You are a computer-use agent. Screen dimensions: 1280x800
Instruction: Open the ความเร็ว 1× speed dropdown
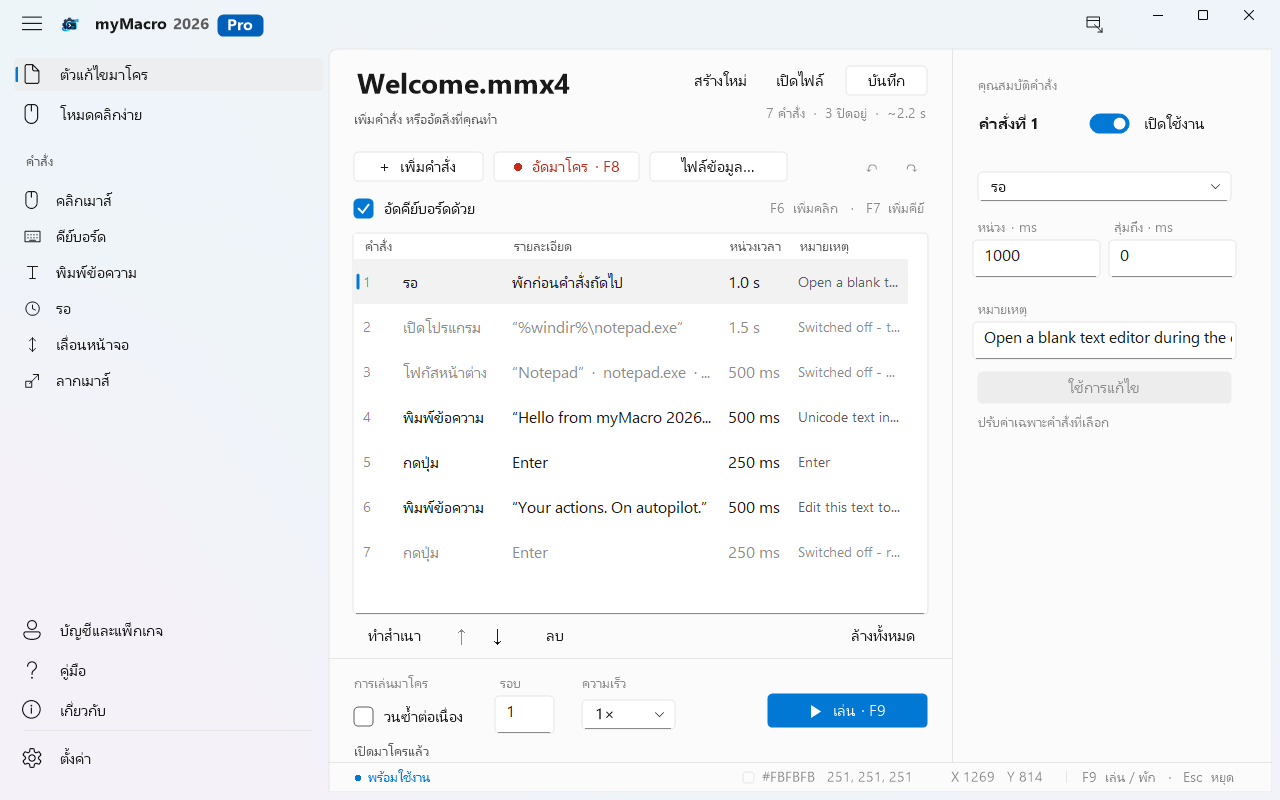pos(628,715)
